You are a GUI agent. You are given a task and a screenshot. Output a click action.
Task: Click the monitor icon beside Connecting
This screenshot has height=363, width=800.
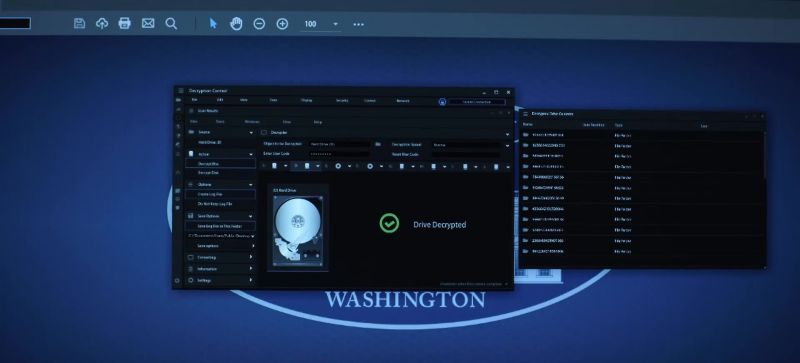click(191, 257)
